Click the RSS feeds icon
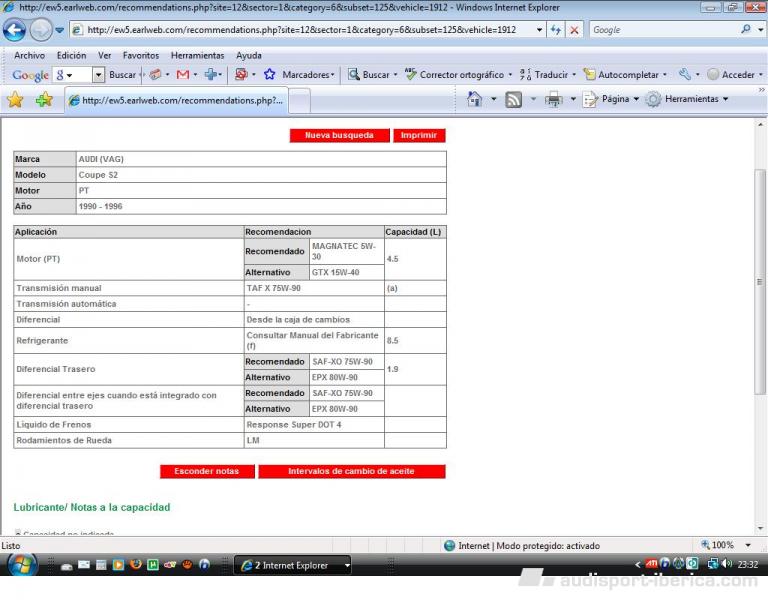The image size is (768, 600). (x=513, y=99)
